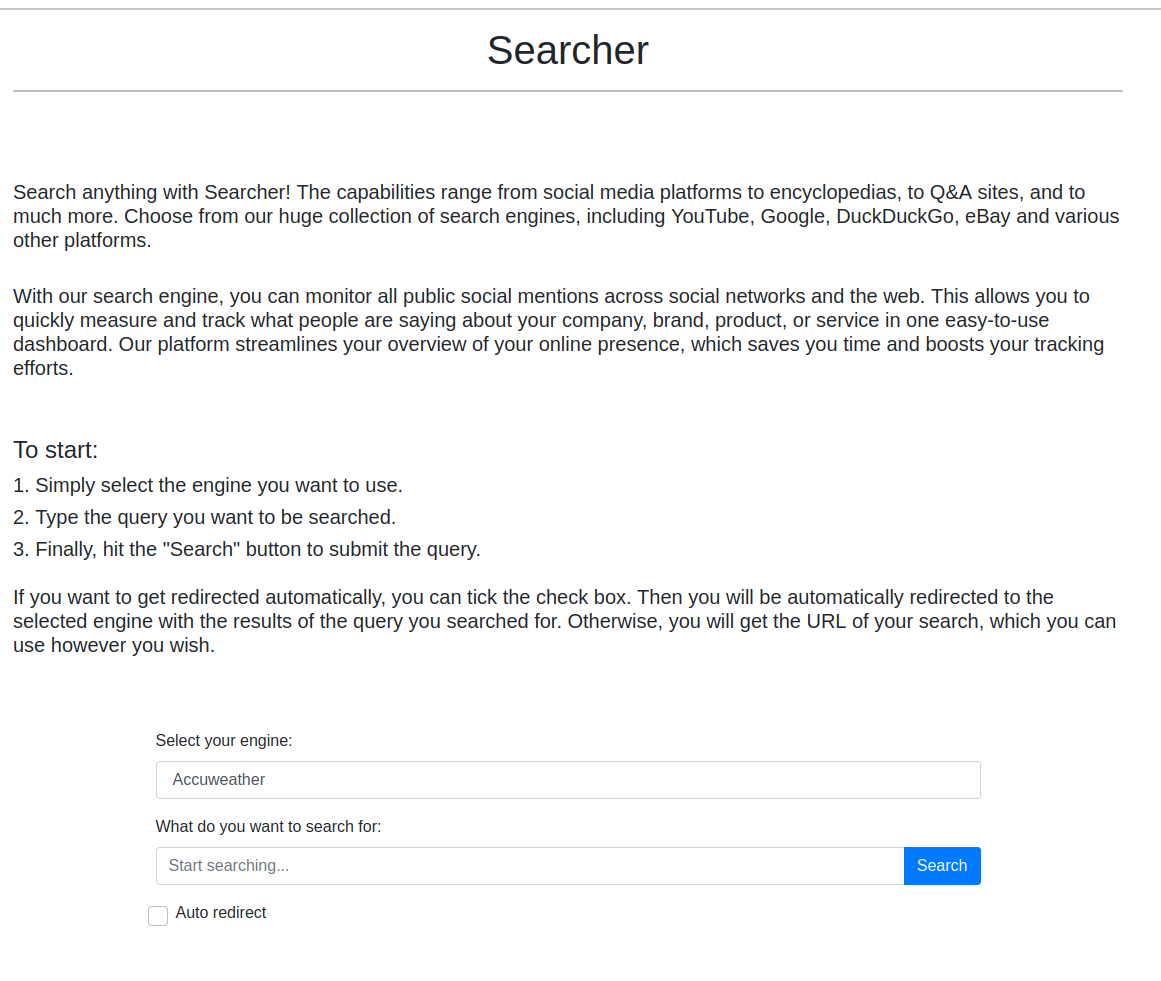Click the Start searching query field
This screenshot has height=981, width=1161.
coord(529,866)
